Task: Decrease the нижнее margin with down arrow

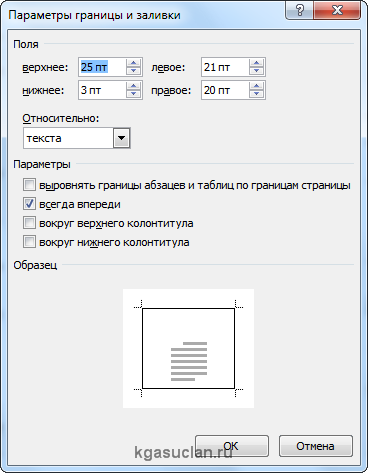Action: coord(134,94)
